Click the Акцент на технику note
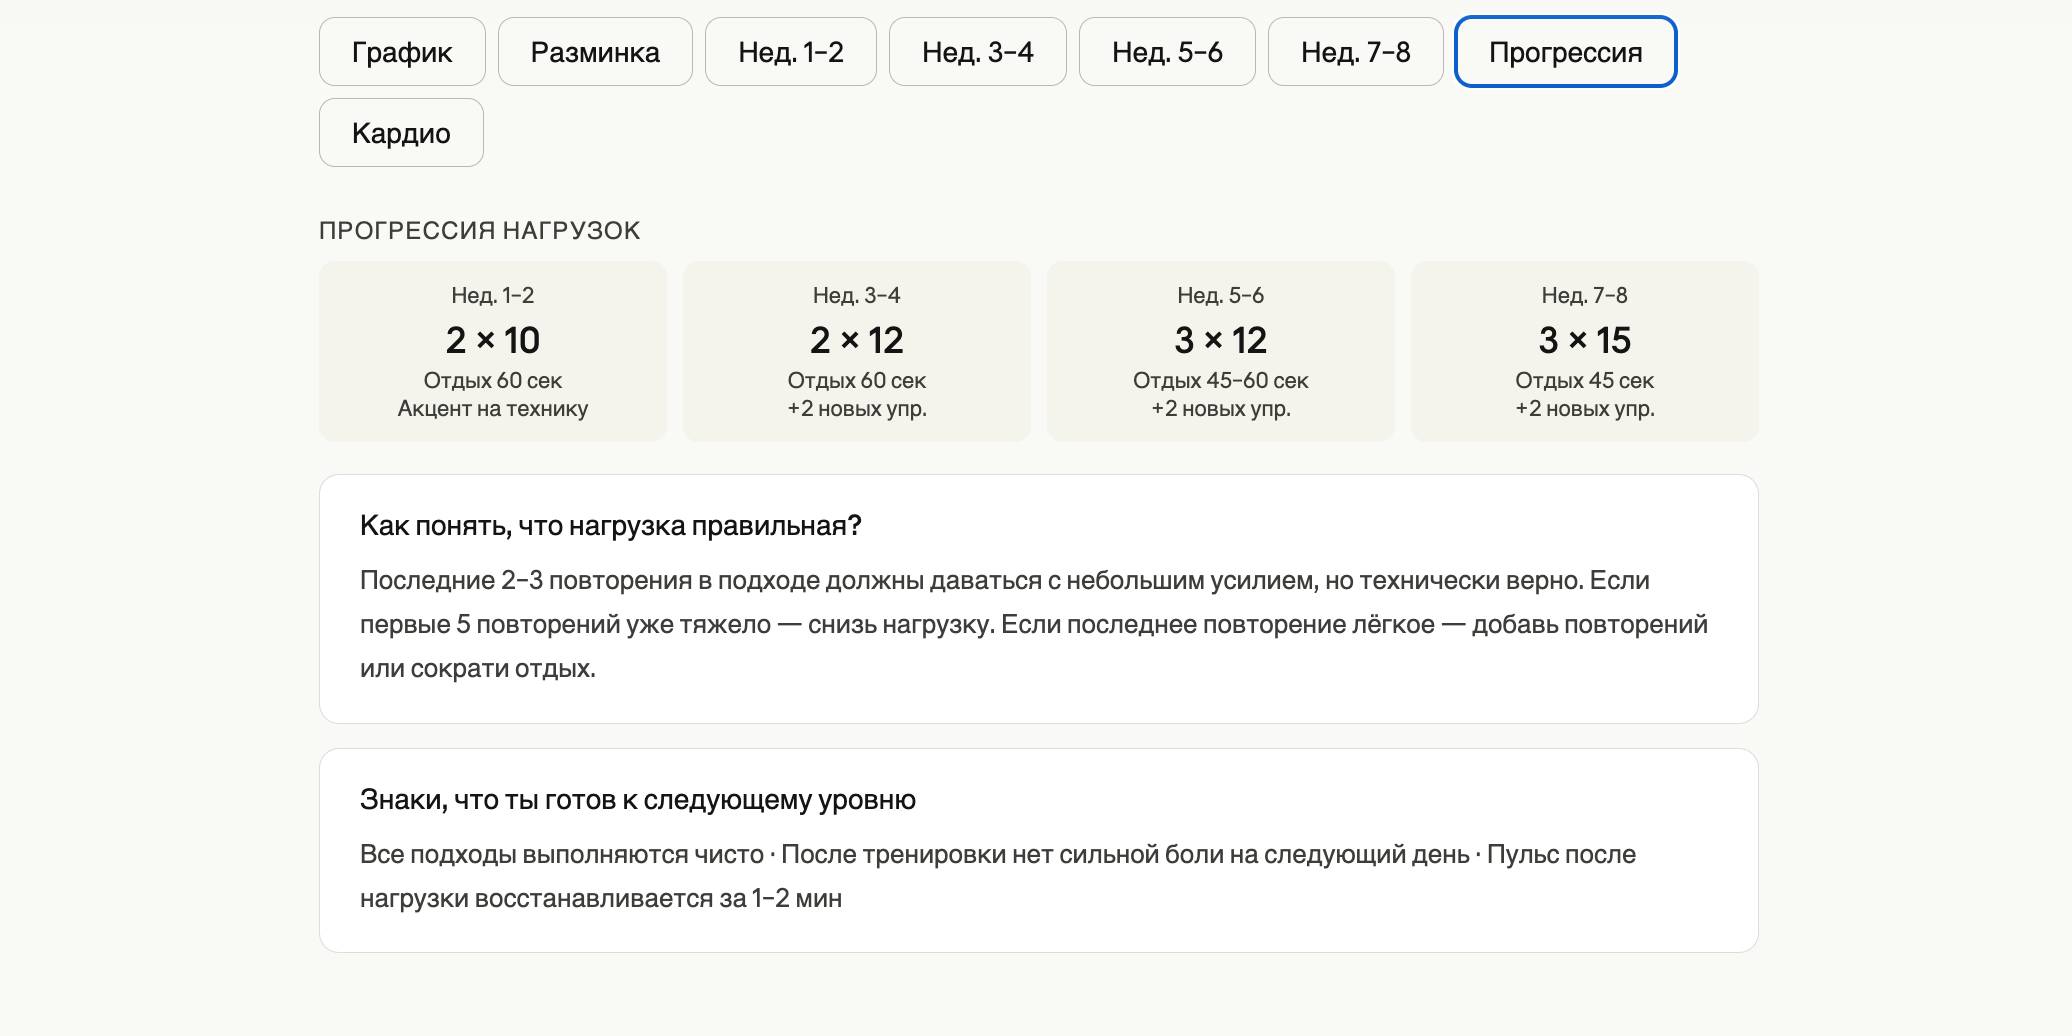Image resolution: width=2072 pixels, height=1036 pixels. point(492,409)
